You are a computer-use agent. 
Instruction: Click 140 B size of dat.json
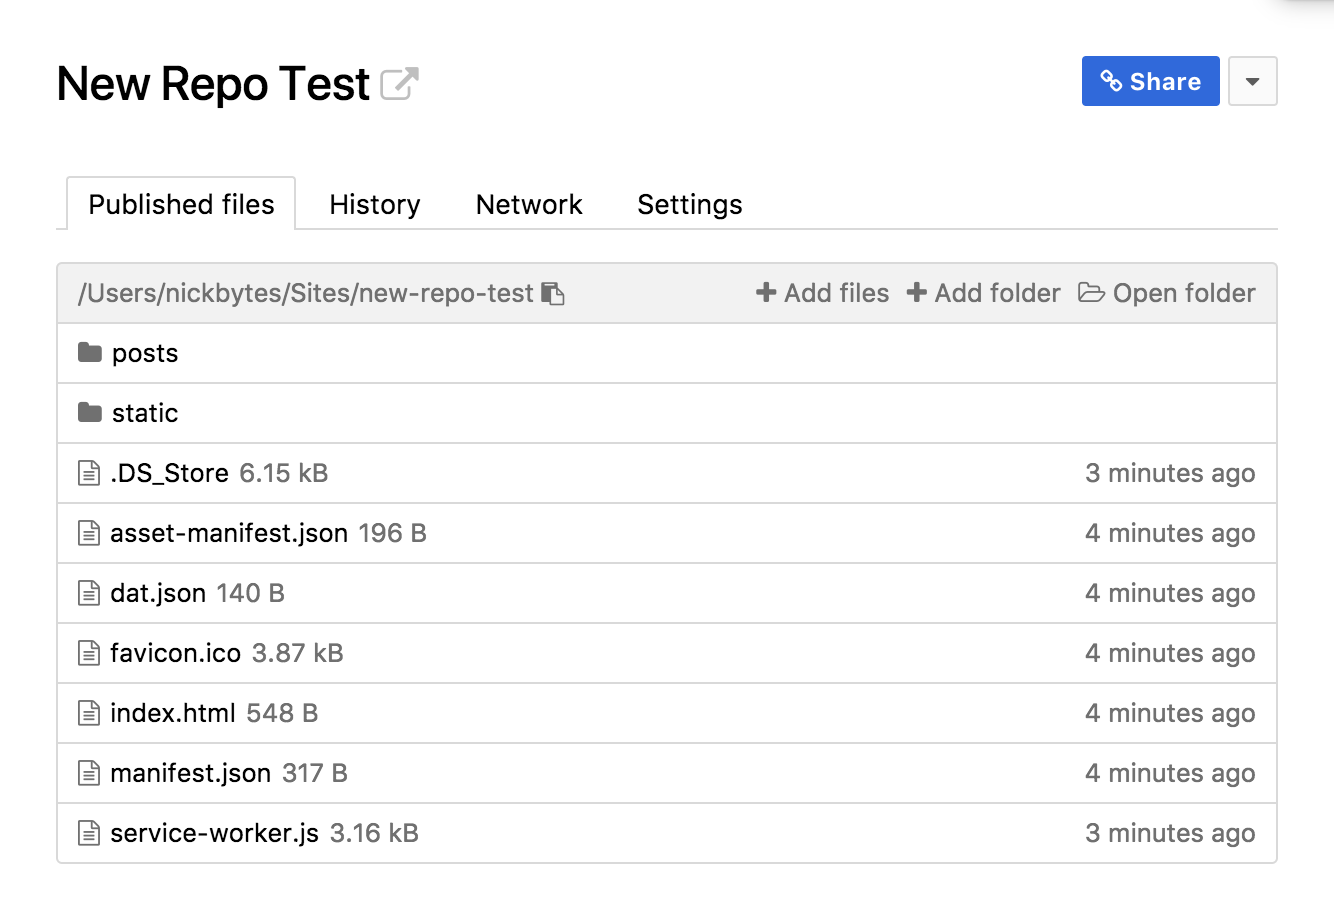click(x=251, y=593)
